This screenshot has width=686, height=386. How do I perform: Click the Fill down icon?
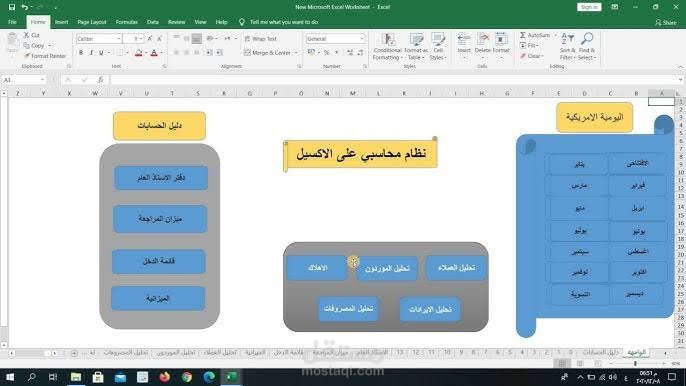[x=523, y=46]
